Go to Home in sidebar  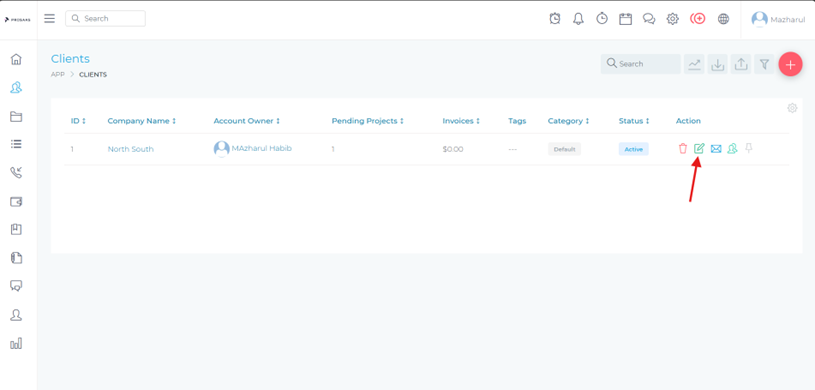pos(16,59)
